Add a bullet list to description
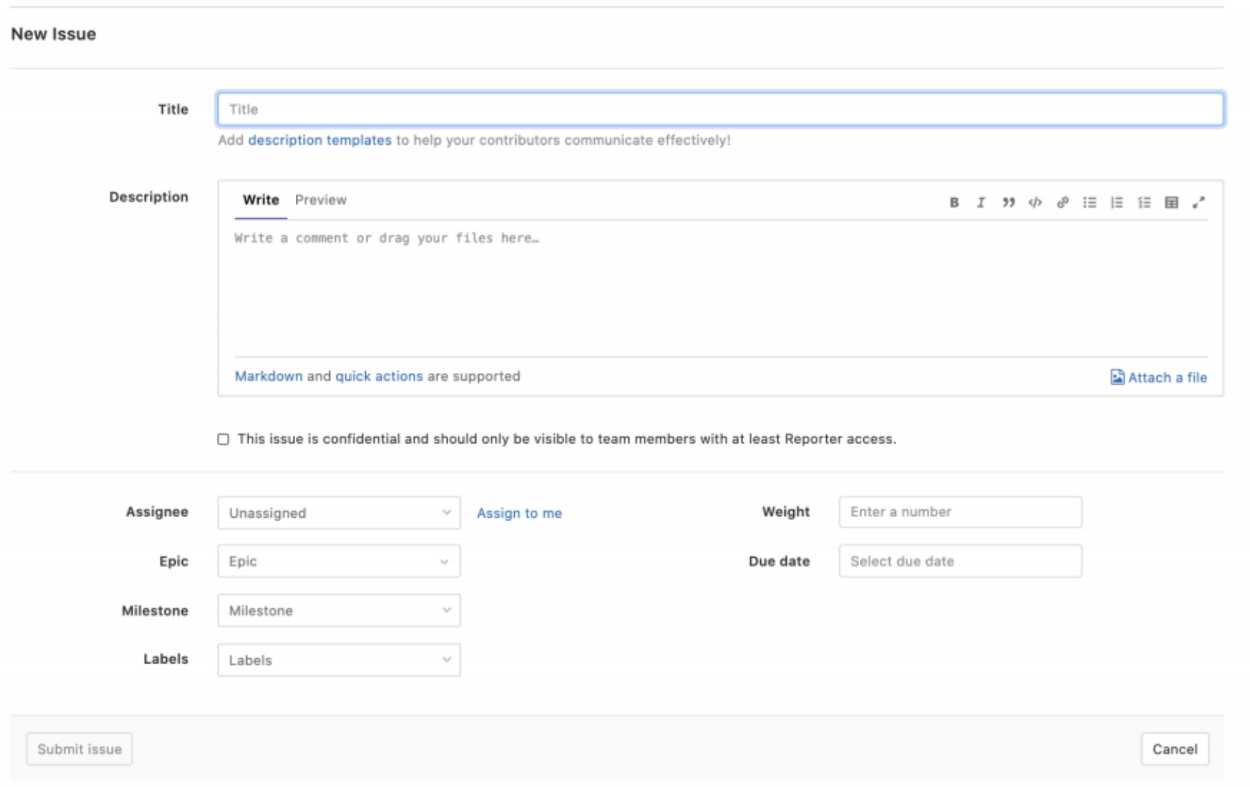 point(1090,202)
